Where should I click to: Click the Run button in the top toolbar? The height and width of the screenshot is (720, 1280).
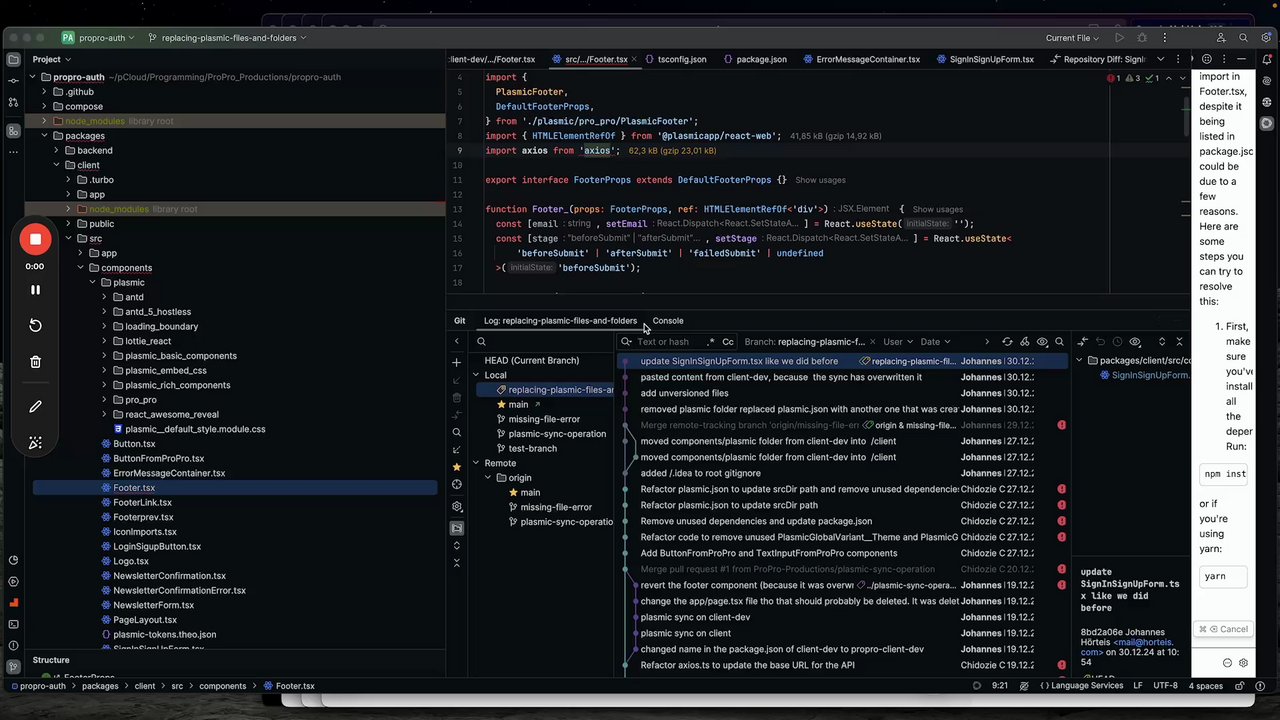(x=1119, y=38)
